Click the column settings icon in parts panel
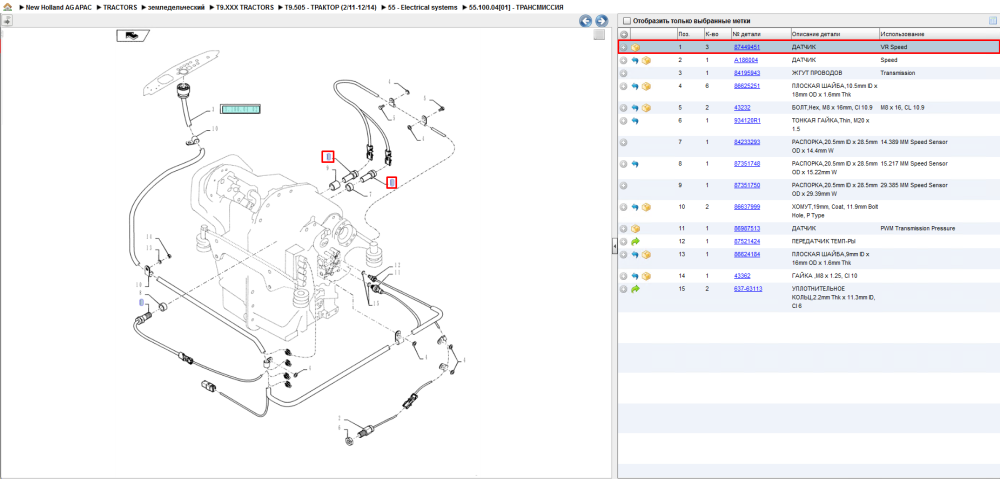Viewport: 1000px width, 479px height. pos(992,20)
